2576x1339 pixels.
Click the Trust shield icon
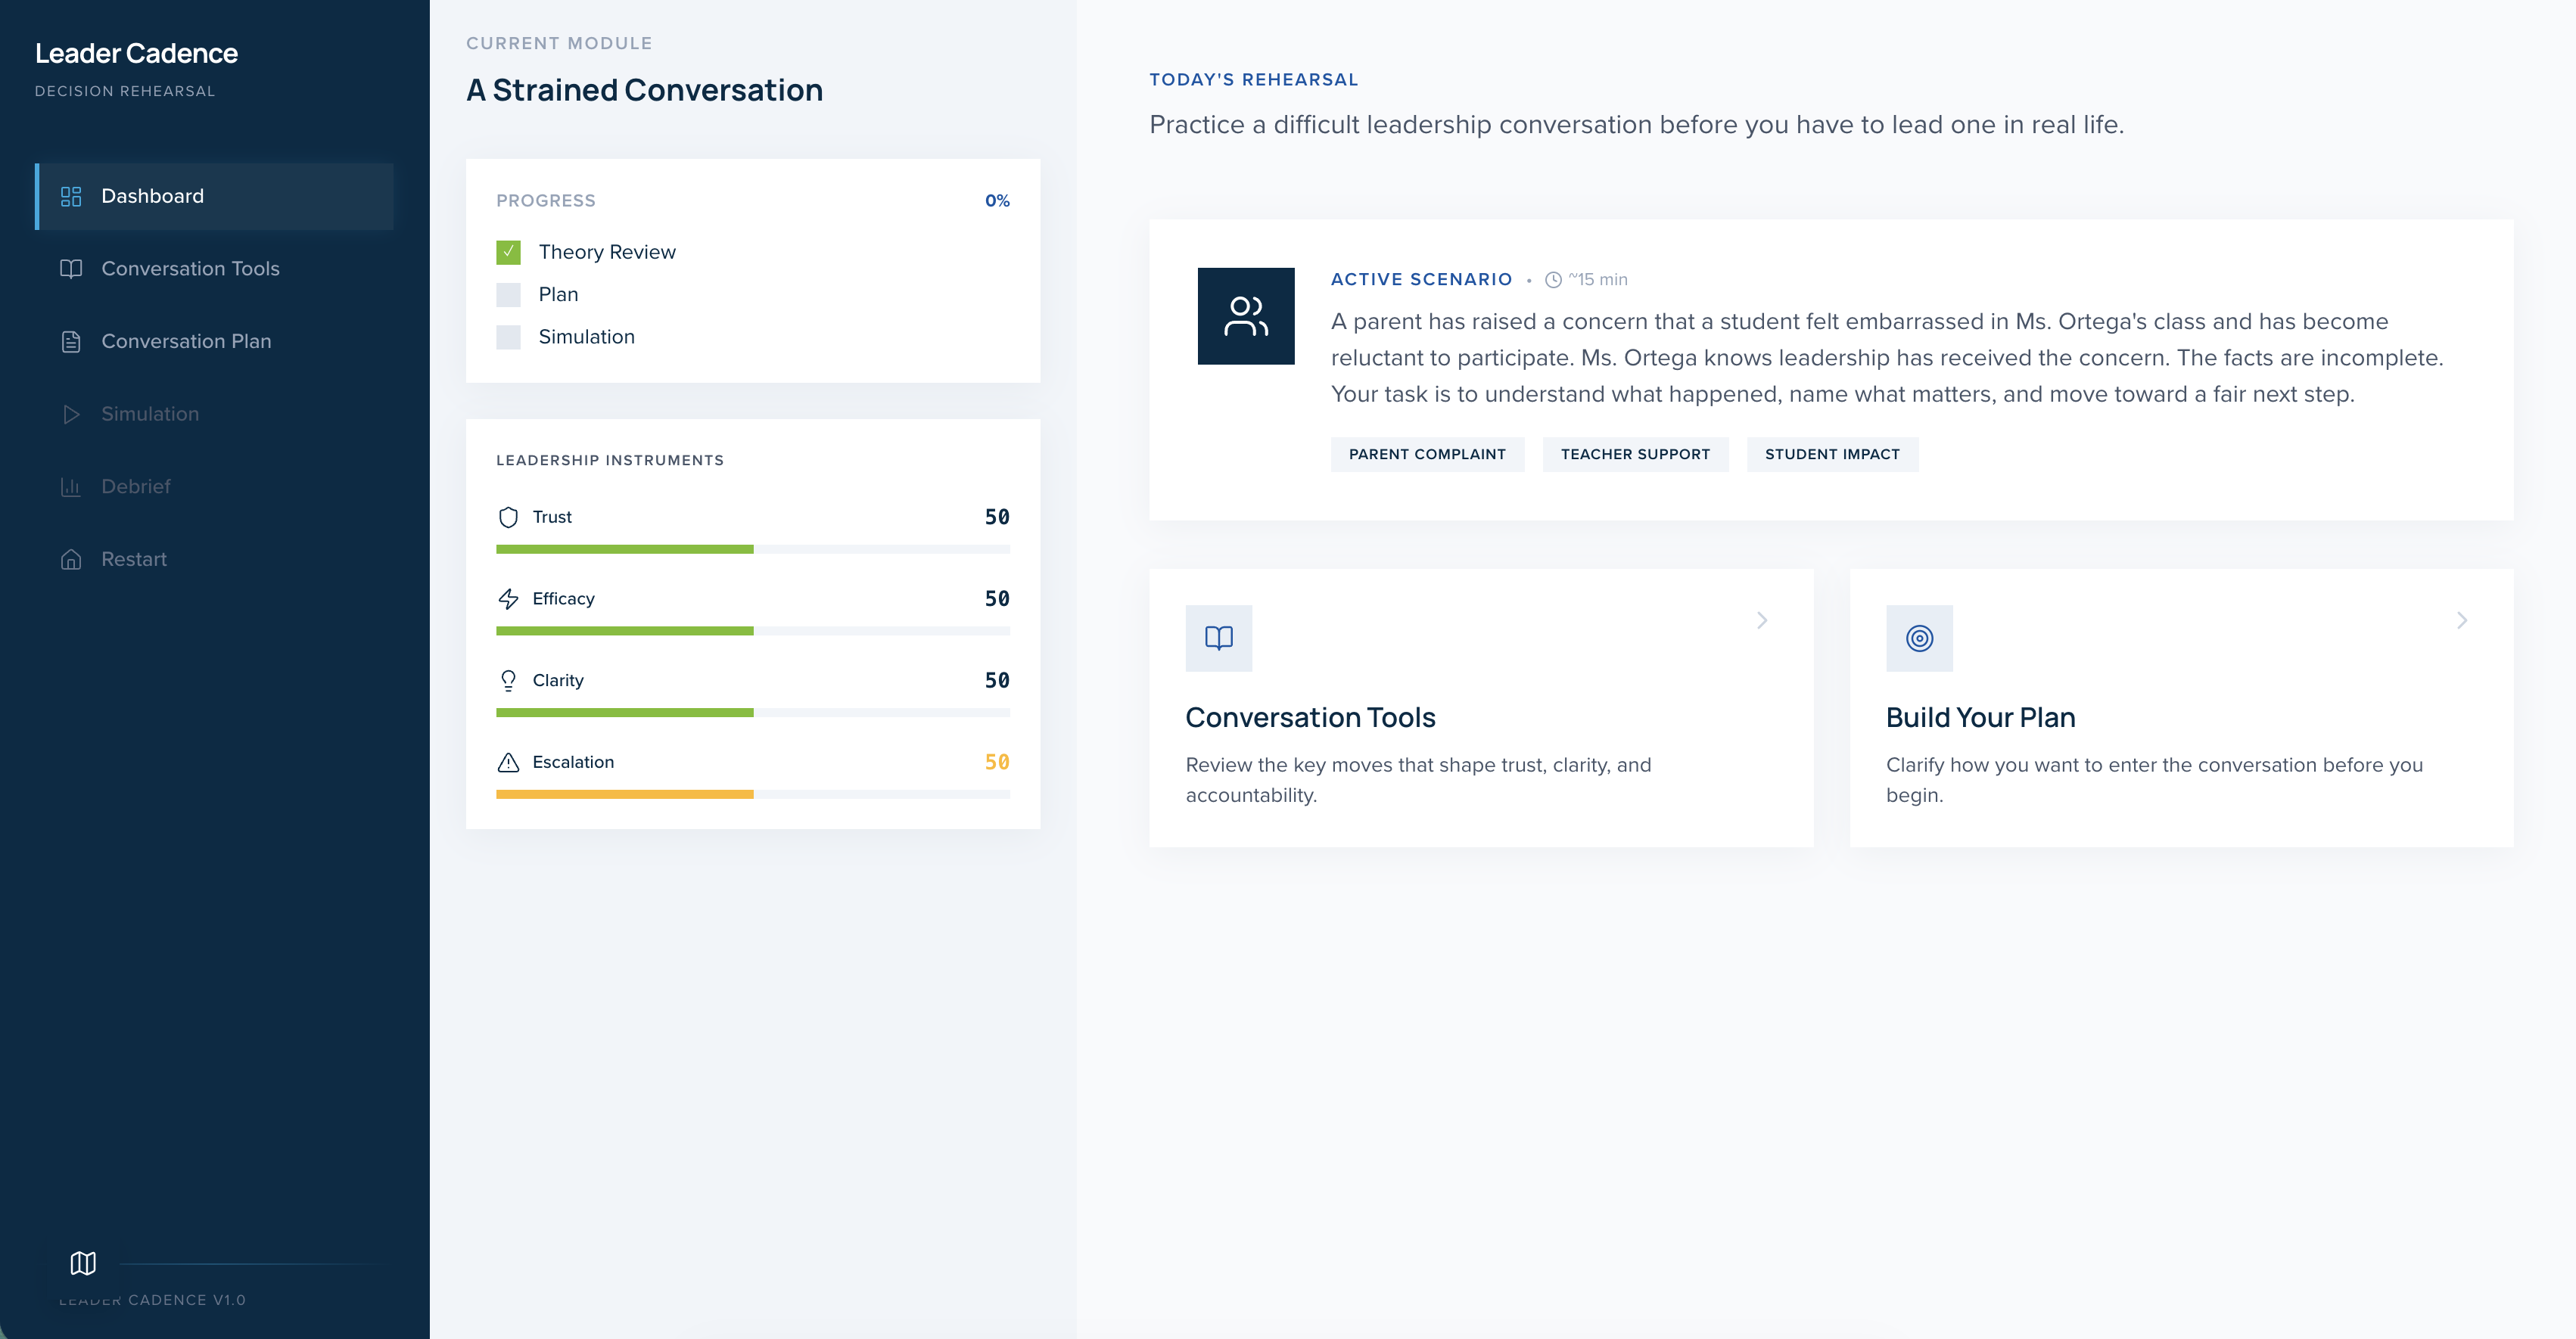tap(508, 517)
